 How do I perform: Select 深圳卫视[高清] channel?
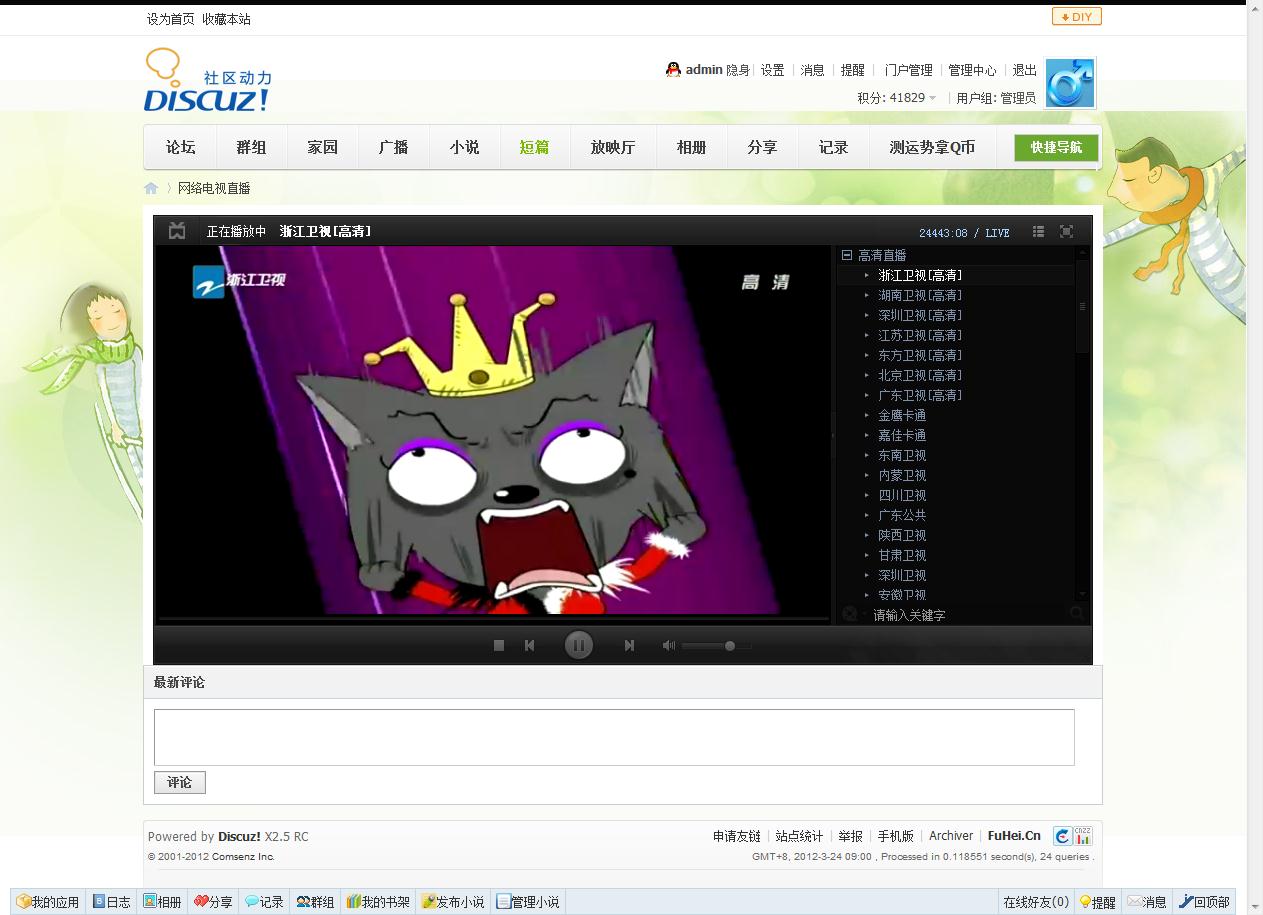(x=920, y=315)
